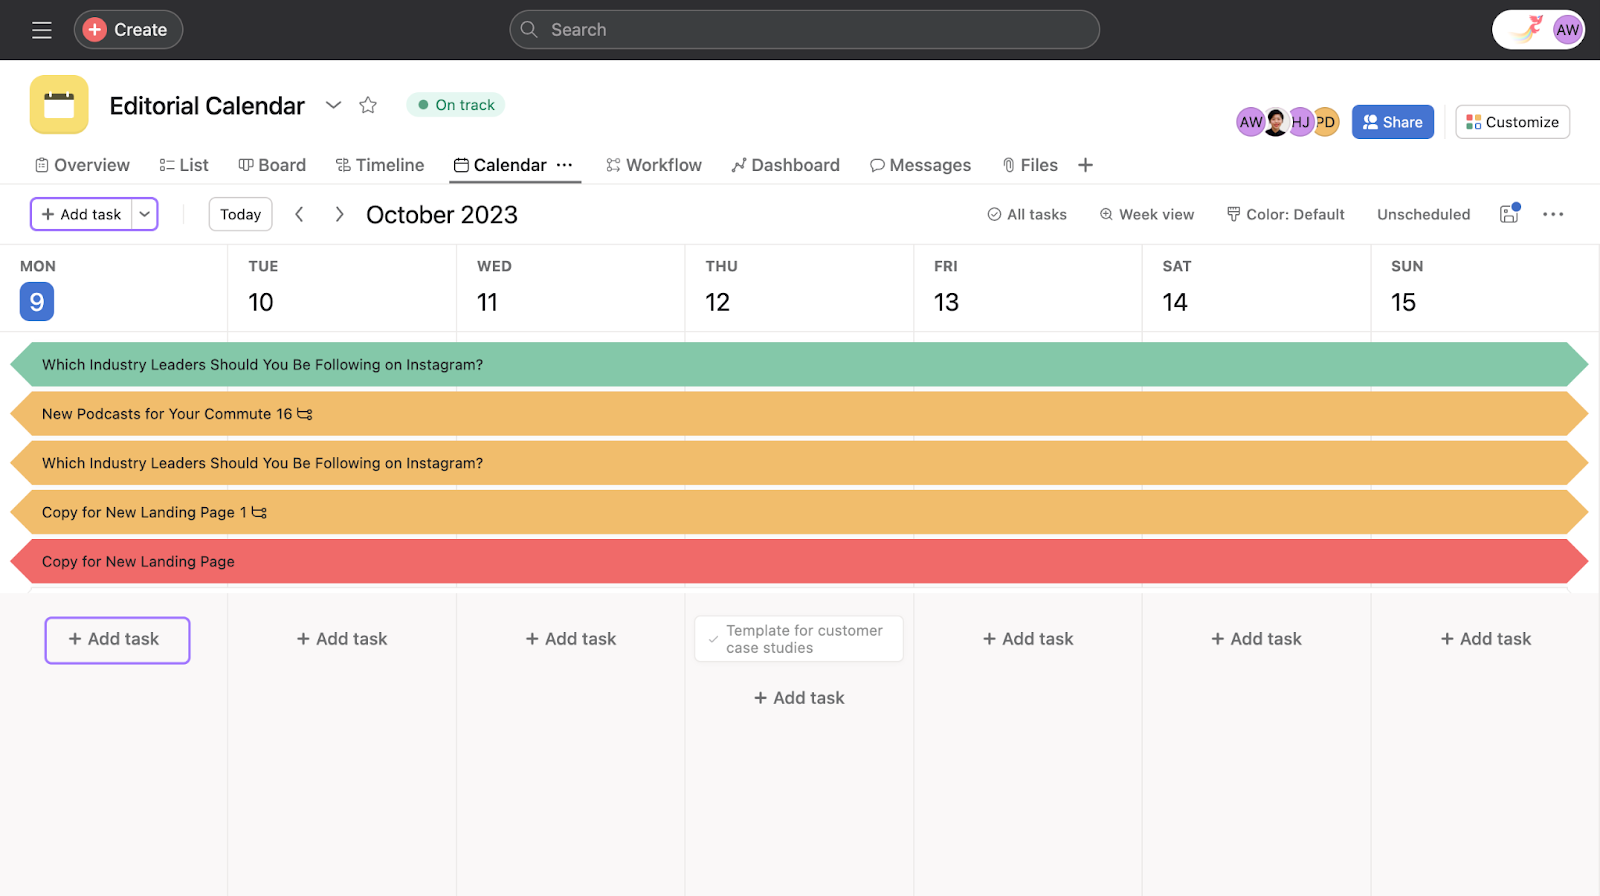
Task: Mark Template for customer case studies complete
Action: click(713, 639)
